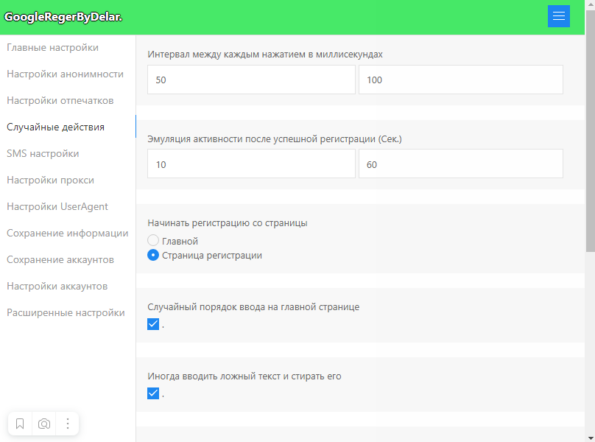
Task: Go to Расширенные настройки
Action: [x=66, y=313]
